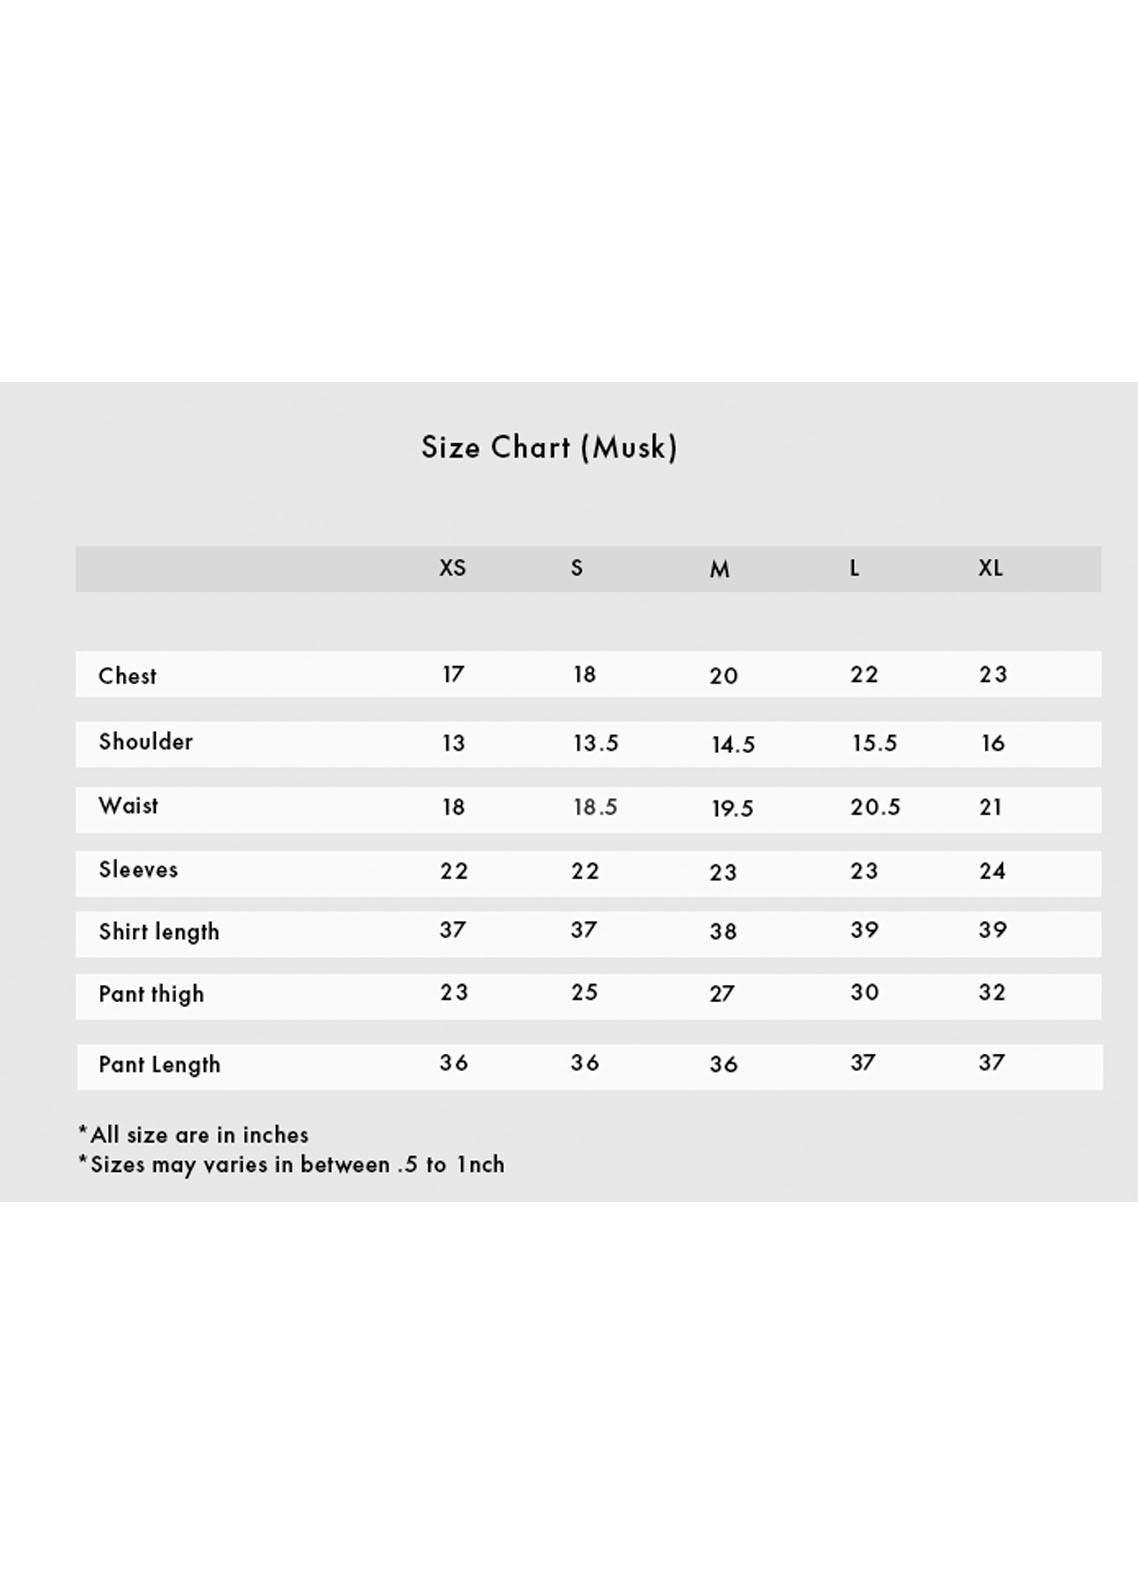This screenshot has width=1138, height=1584.
Task: Select the XS column header
Action: point(452,568)
